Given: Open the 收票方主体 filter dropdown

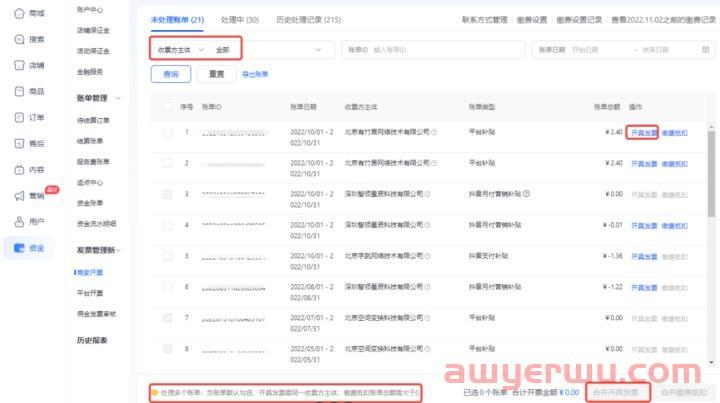Looking at the screenshot, I should [x=180, y=49].
